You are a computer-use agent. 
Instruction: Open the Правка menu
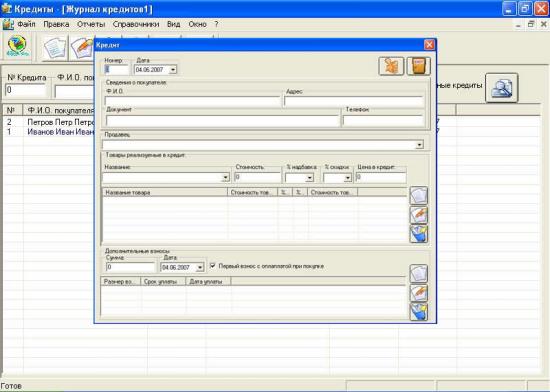point(56,24)
